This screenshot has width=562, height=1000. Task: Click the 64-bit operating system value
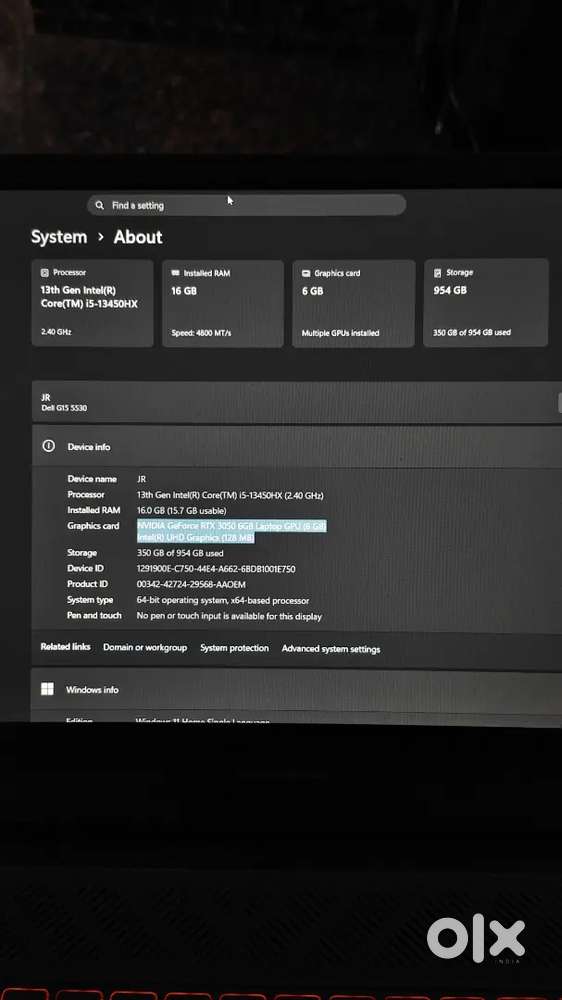pos(223,600)
